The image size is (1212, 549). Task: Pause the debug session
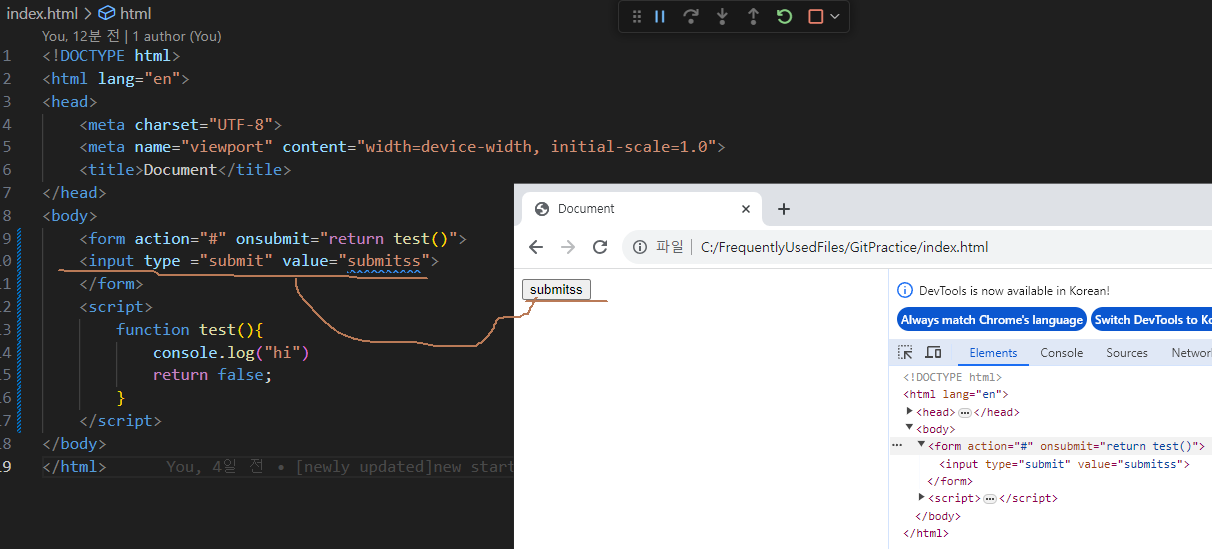click(660, 16)
